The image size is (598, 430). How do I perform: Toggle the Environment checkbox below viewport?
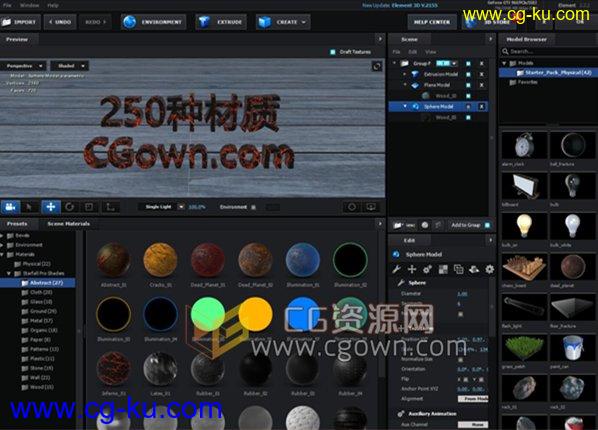(253, 207)
